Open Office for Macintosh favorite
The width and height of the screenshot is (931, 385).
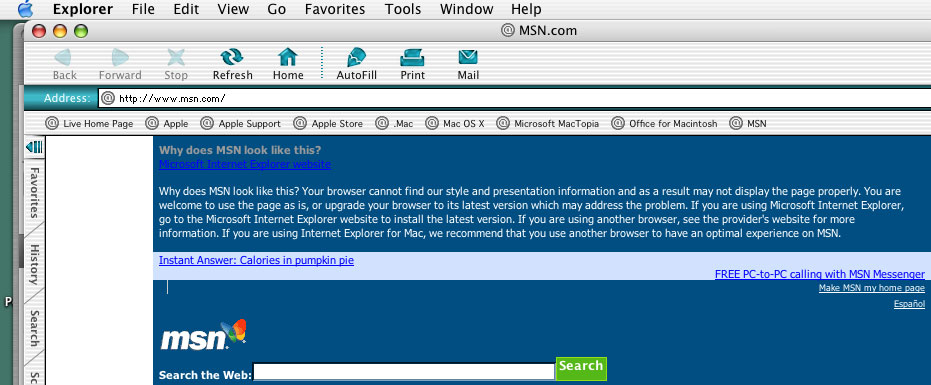(664, 124)
